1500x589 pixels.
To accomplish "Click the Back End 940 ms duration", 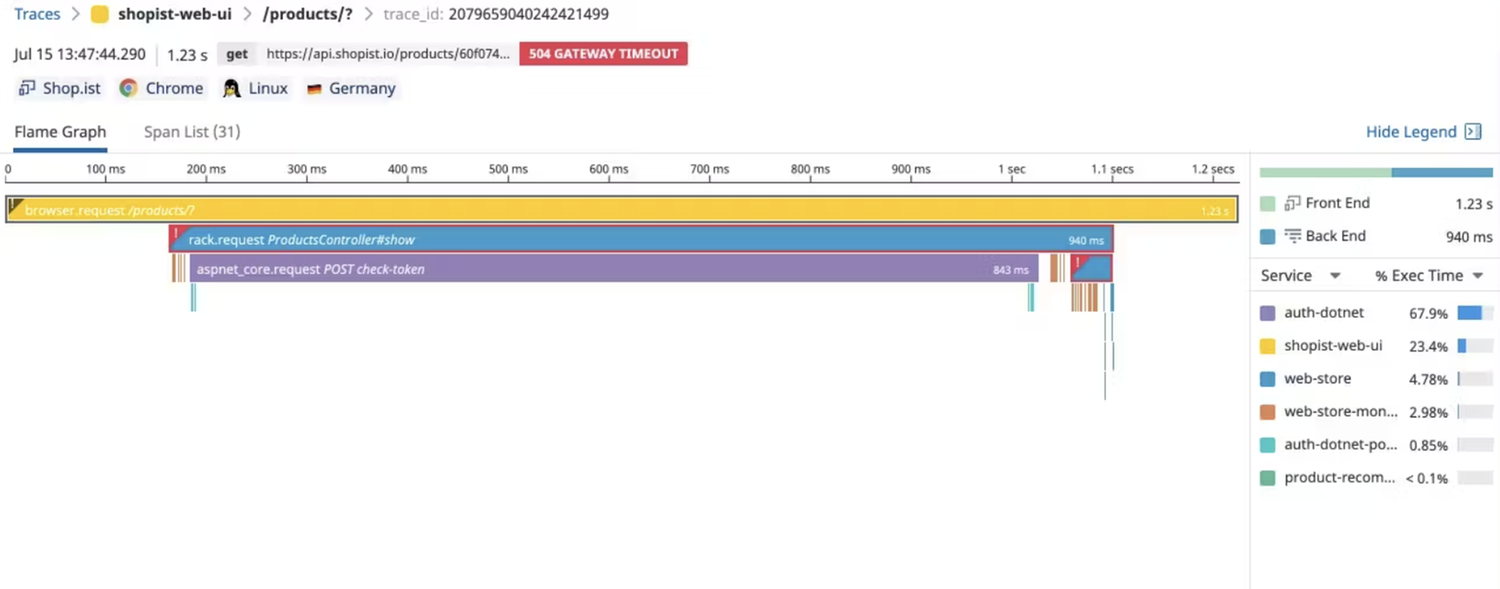I will pyautogui.click(x=1469, y=237).
